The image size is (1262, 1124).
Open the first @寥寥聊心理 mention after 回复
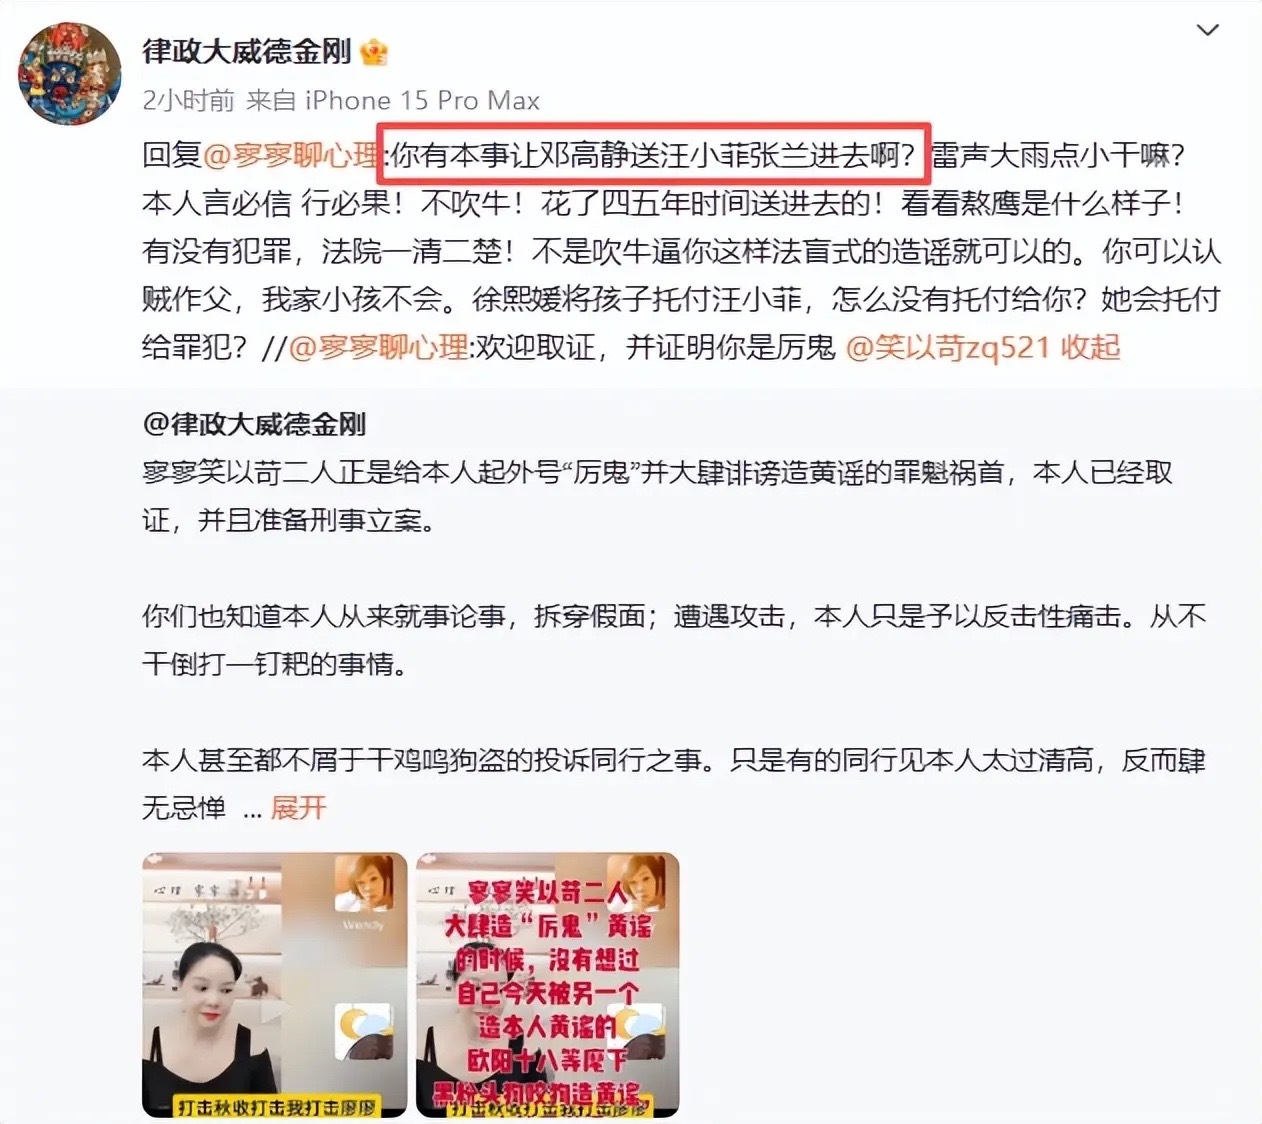point(291,156)
